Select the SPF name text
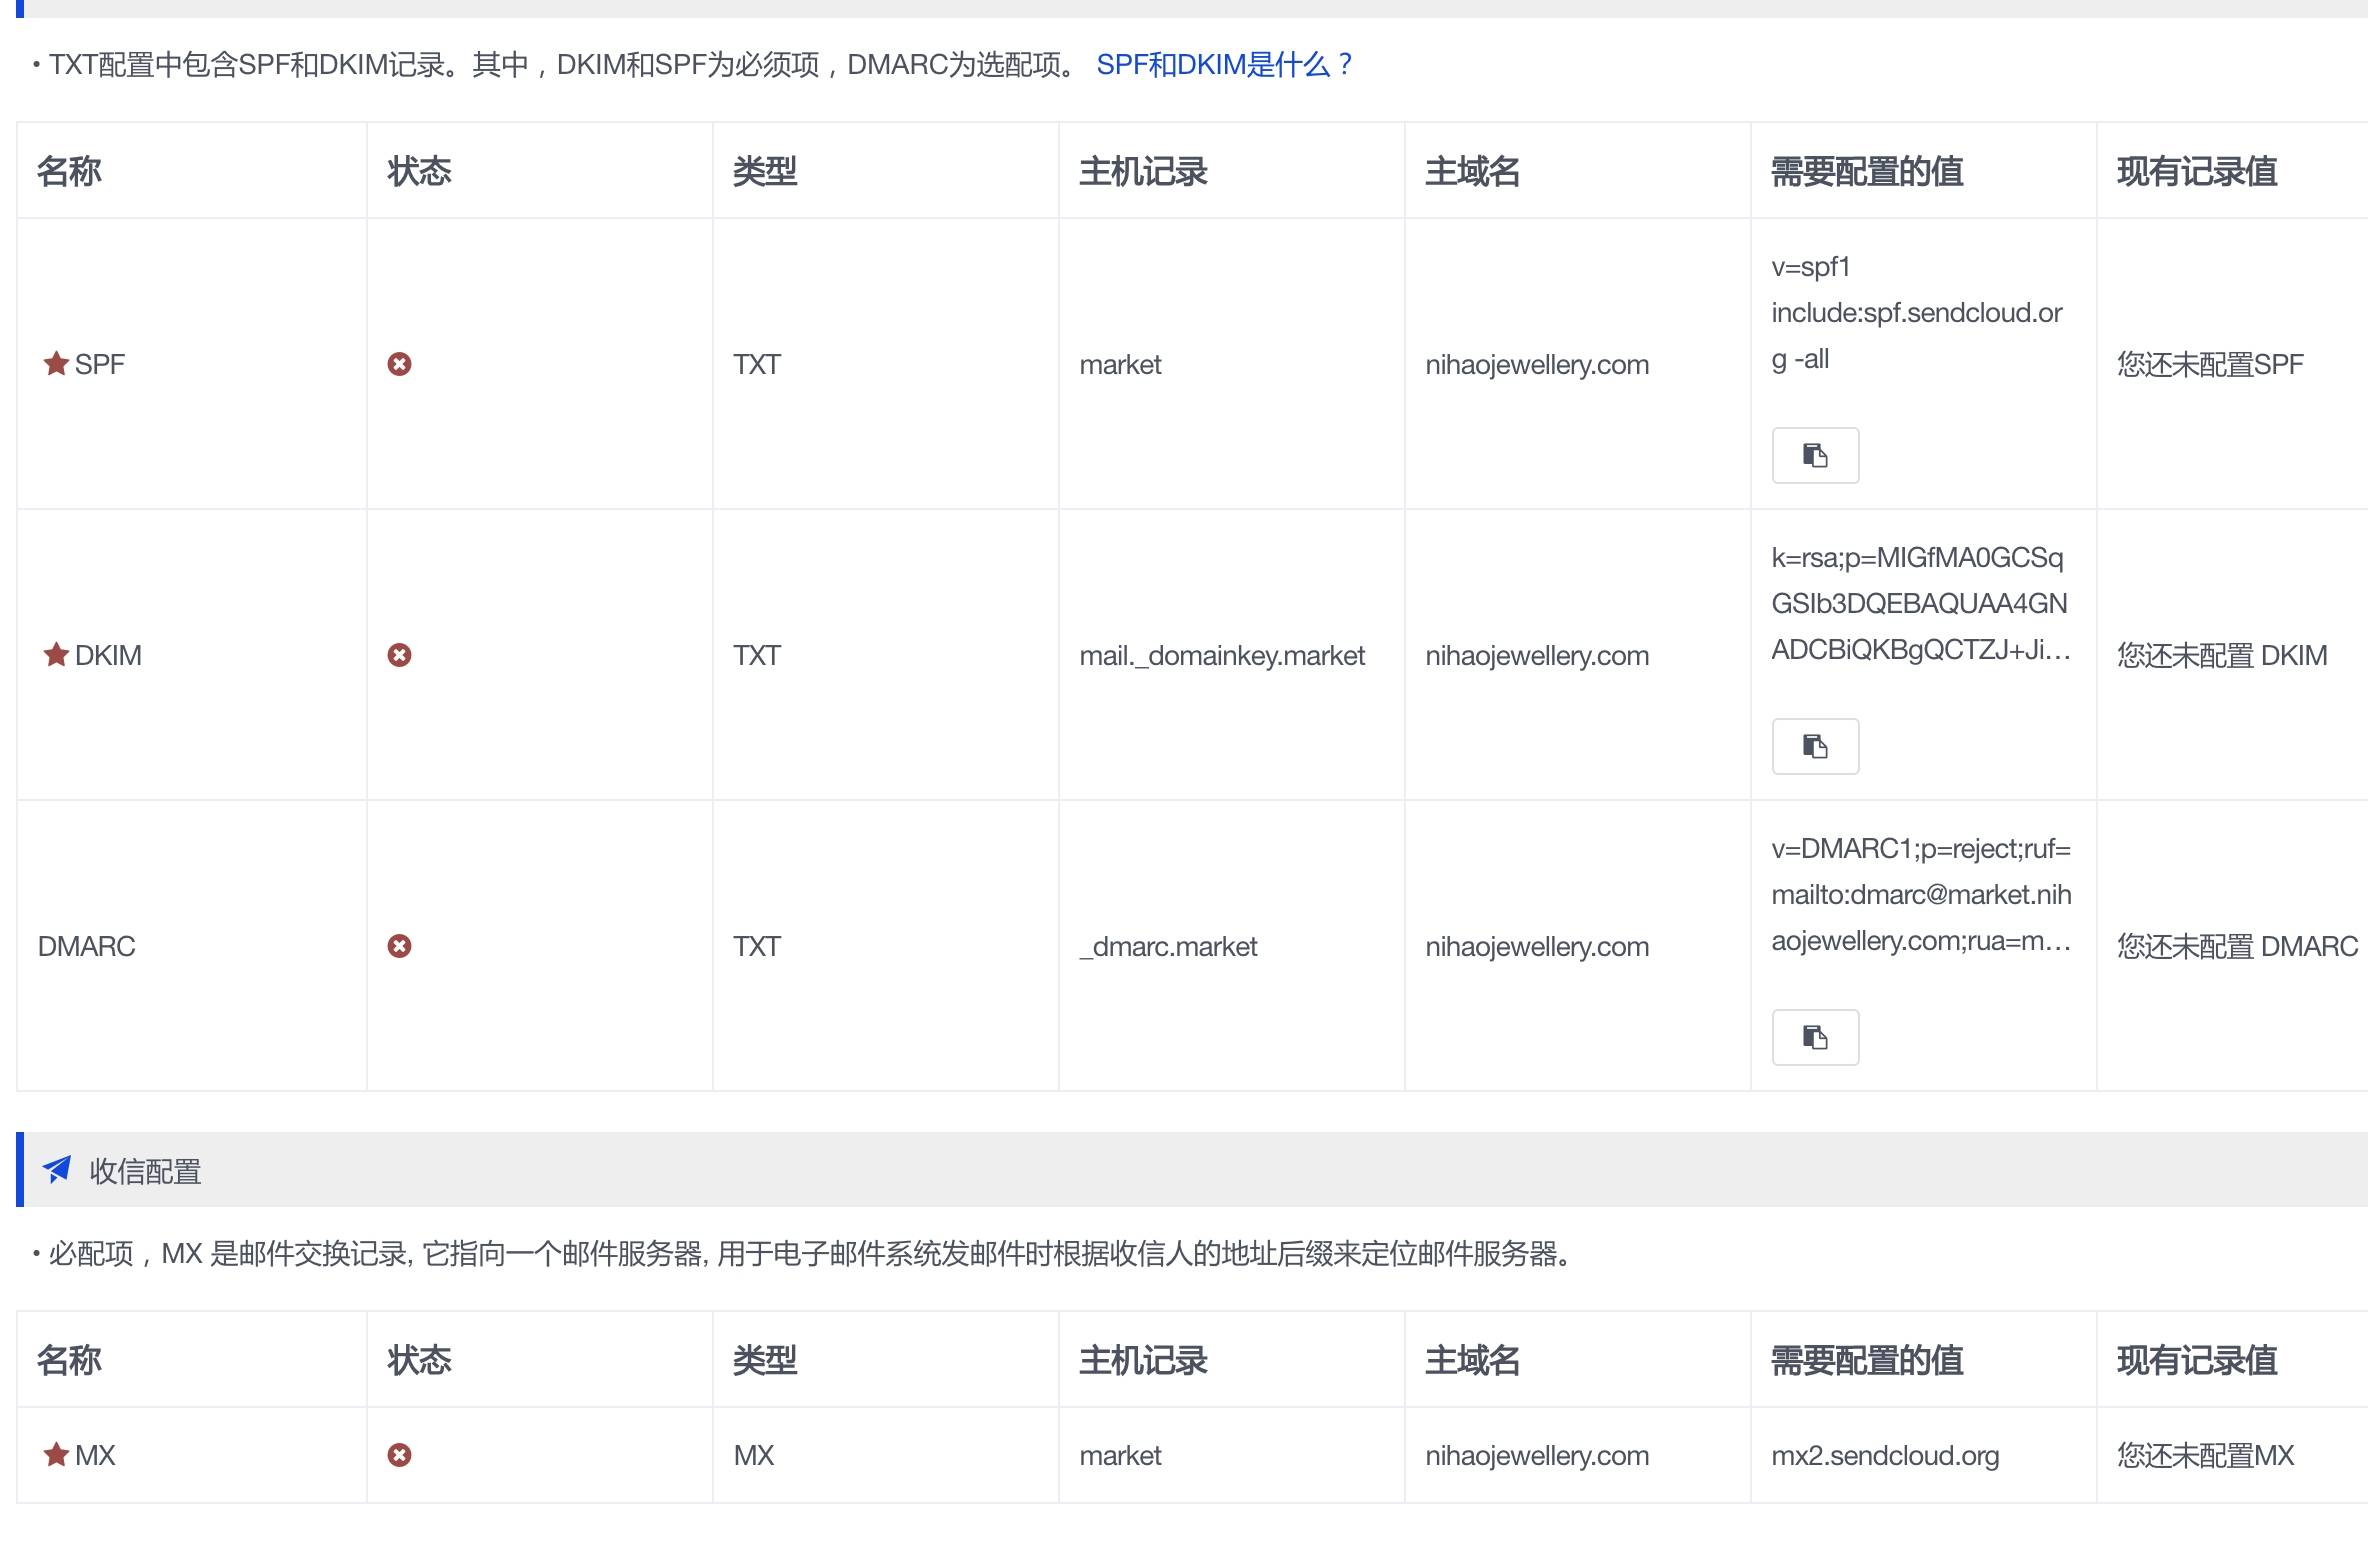Image resolution: width=2368 pixels, height=1548 pixels. [100, 364]
